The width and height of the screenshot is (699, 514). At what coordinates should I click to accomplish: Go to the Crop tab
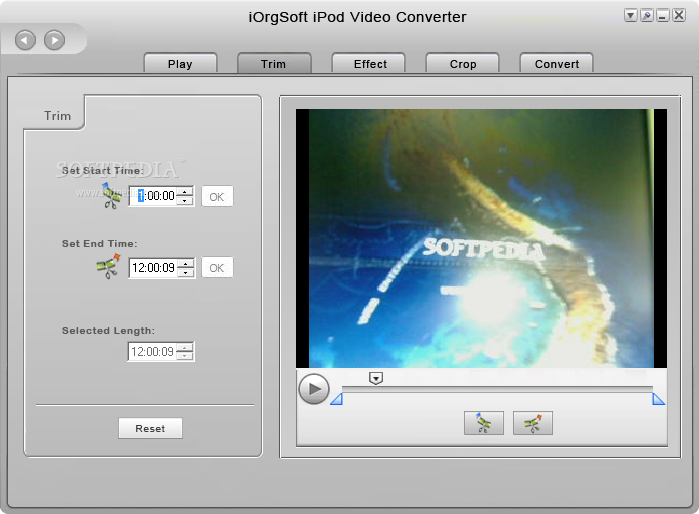tap(463, 64)
